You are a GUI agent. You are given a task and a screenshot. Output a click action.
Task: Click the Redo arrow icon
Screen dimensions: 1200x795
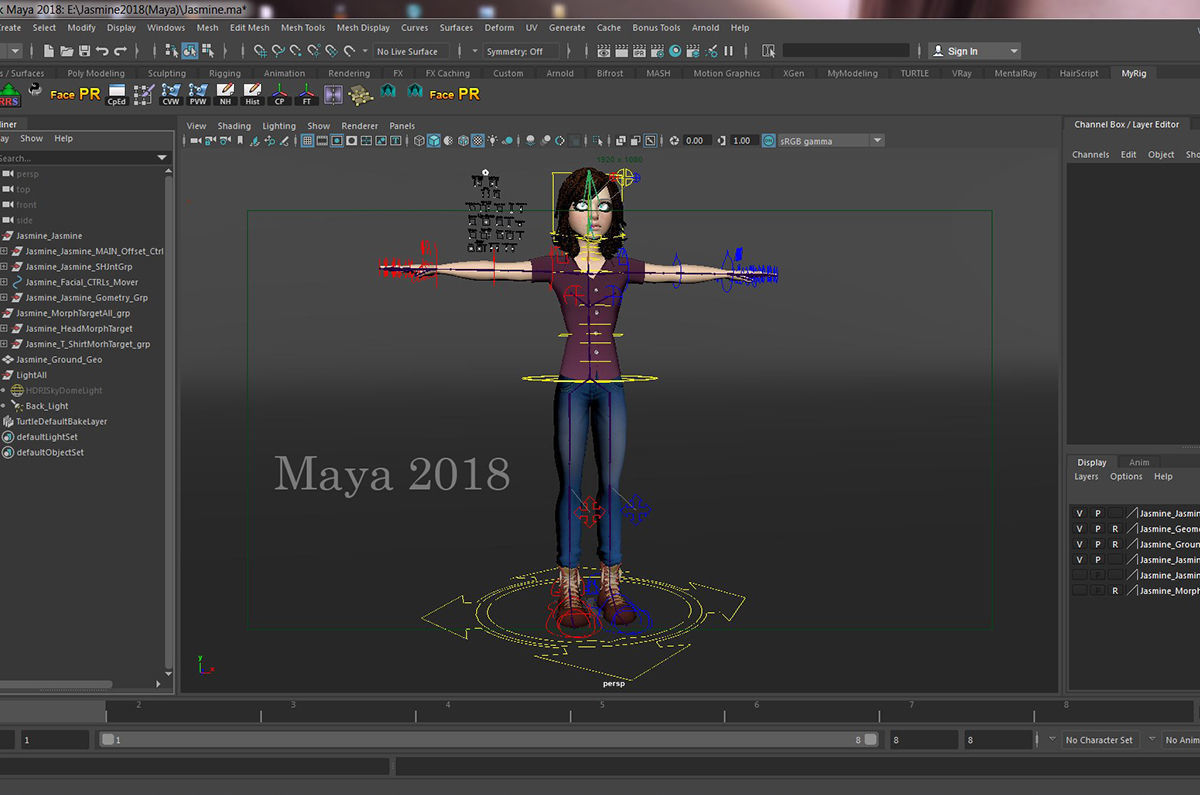pyautogui.click(x=120, y=51)
